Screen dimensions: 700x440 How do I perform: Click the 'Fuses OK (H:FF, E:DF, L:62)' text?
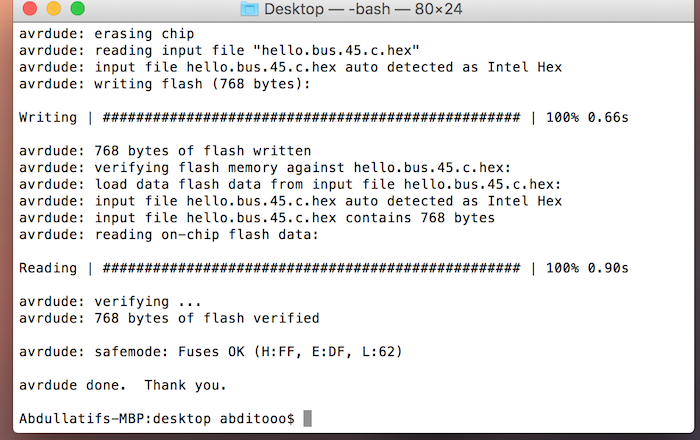tap(290, 352)
